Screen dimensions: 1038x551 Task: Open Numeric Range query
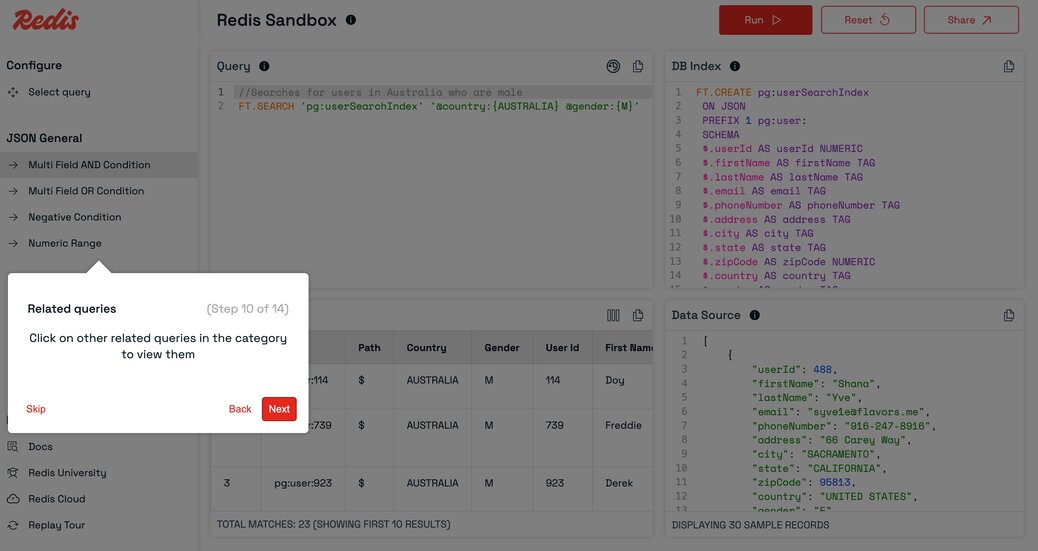[99, 243]
